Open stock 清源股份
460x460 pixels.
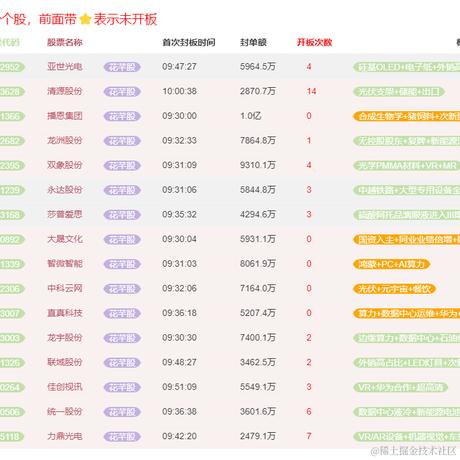tap(65, 91)
